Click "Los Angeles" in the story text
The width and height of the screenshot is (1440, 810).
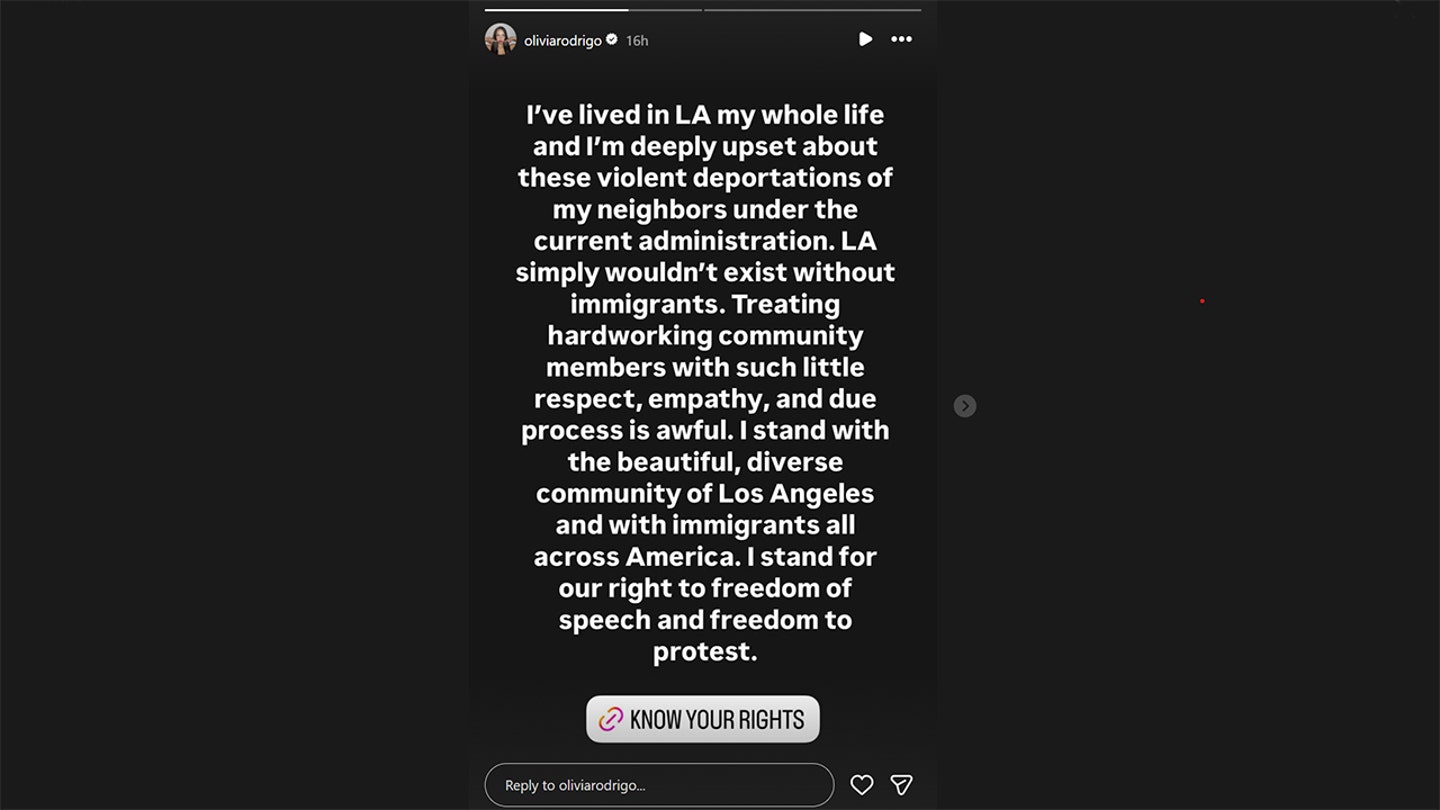point(796,493)
